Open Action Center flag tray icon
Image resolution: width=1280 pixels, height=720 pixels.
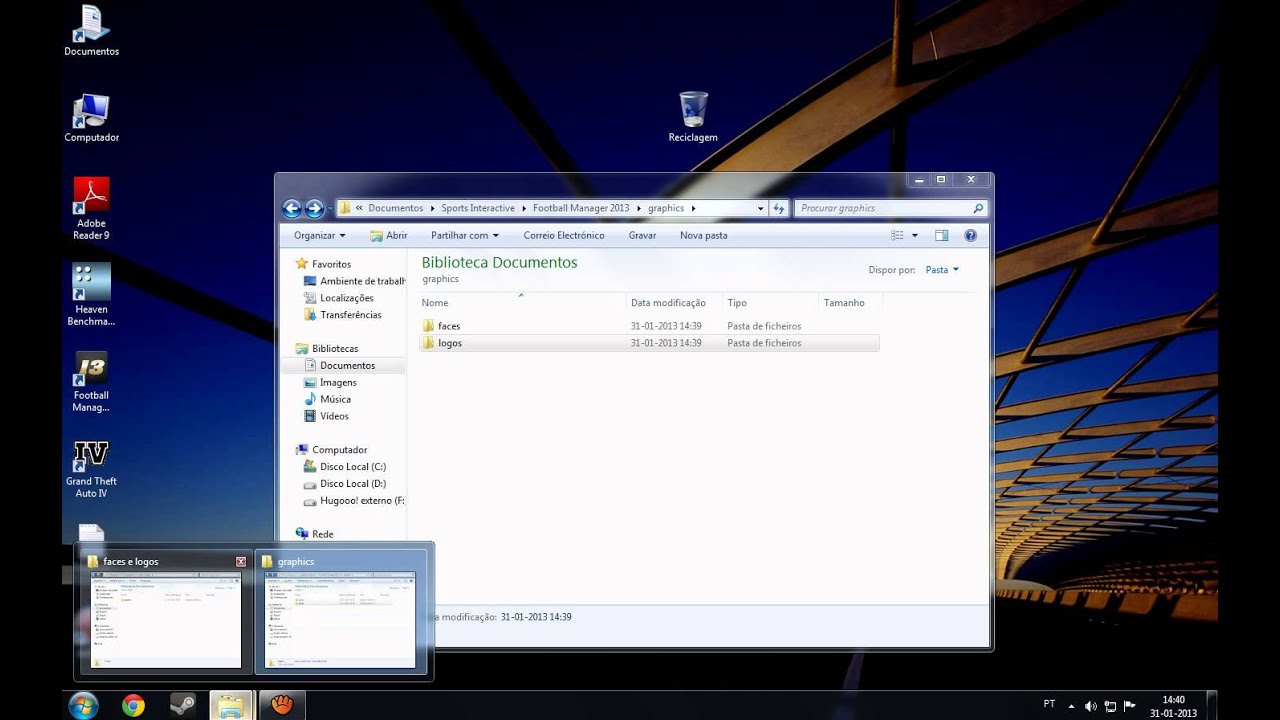(1129, 707)
